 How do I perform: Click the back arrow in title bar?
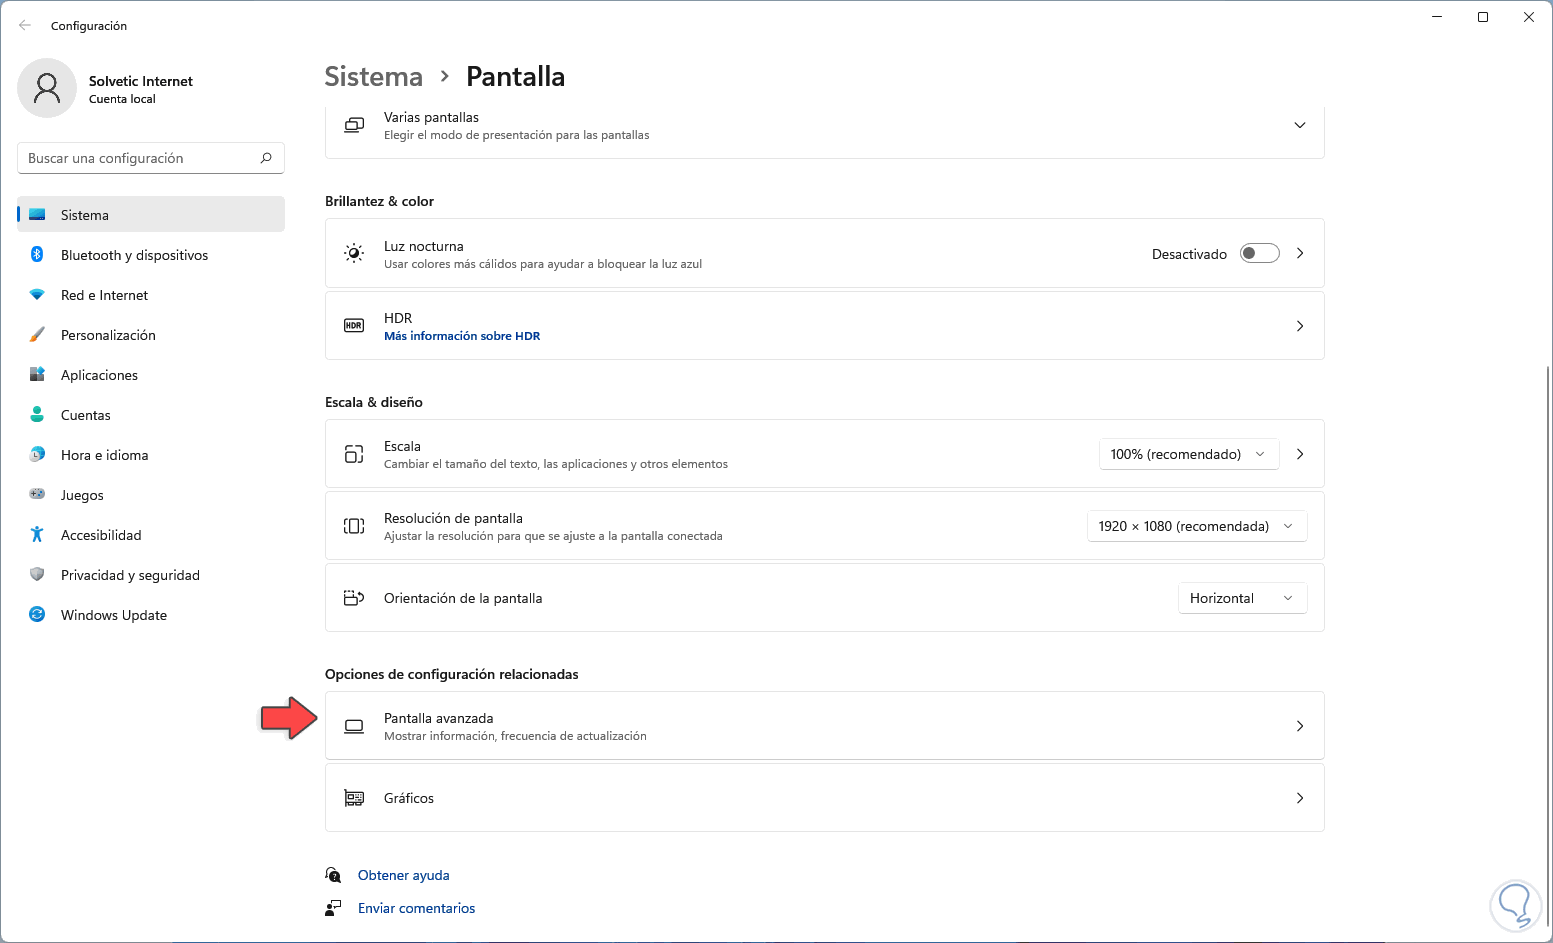coord(25,26)
